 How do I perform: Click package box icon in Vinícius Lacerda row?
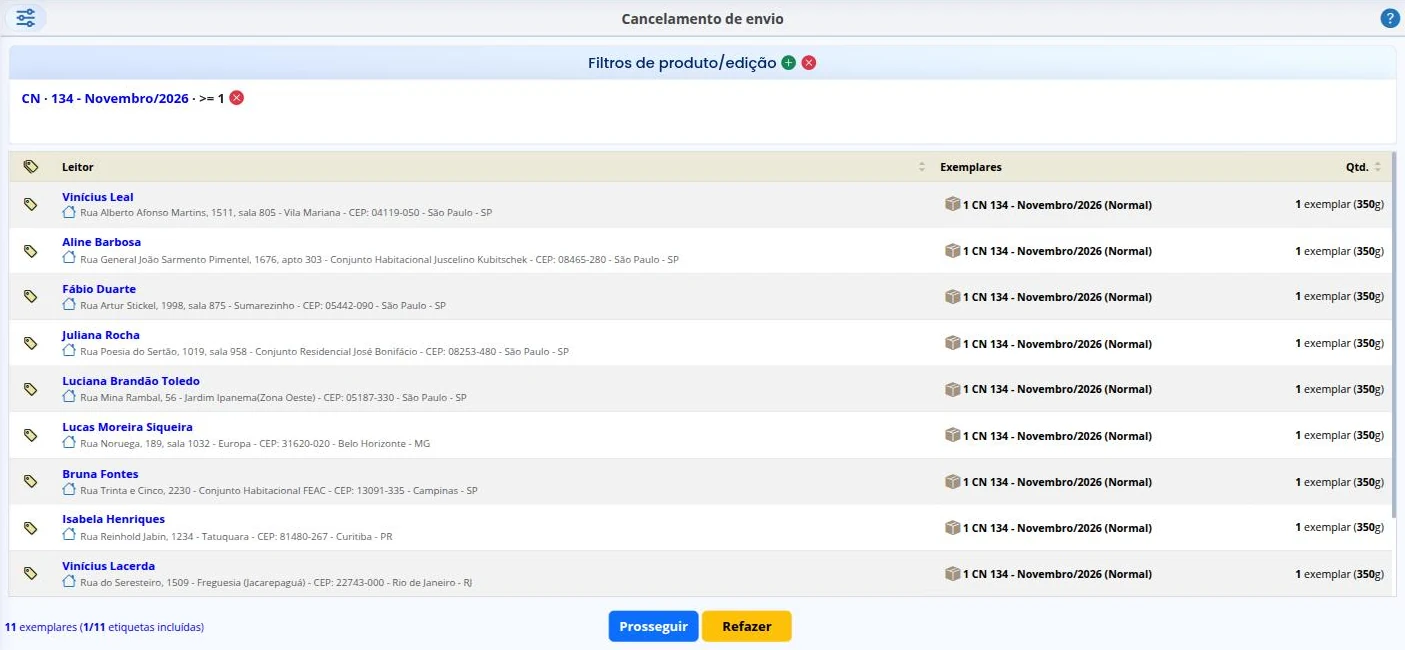click(952, 573)
